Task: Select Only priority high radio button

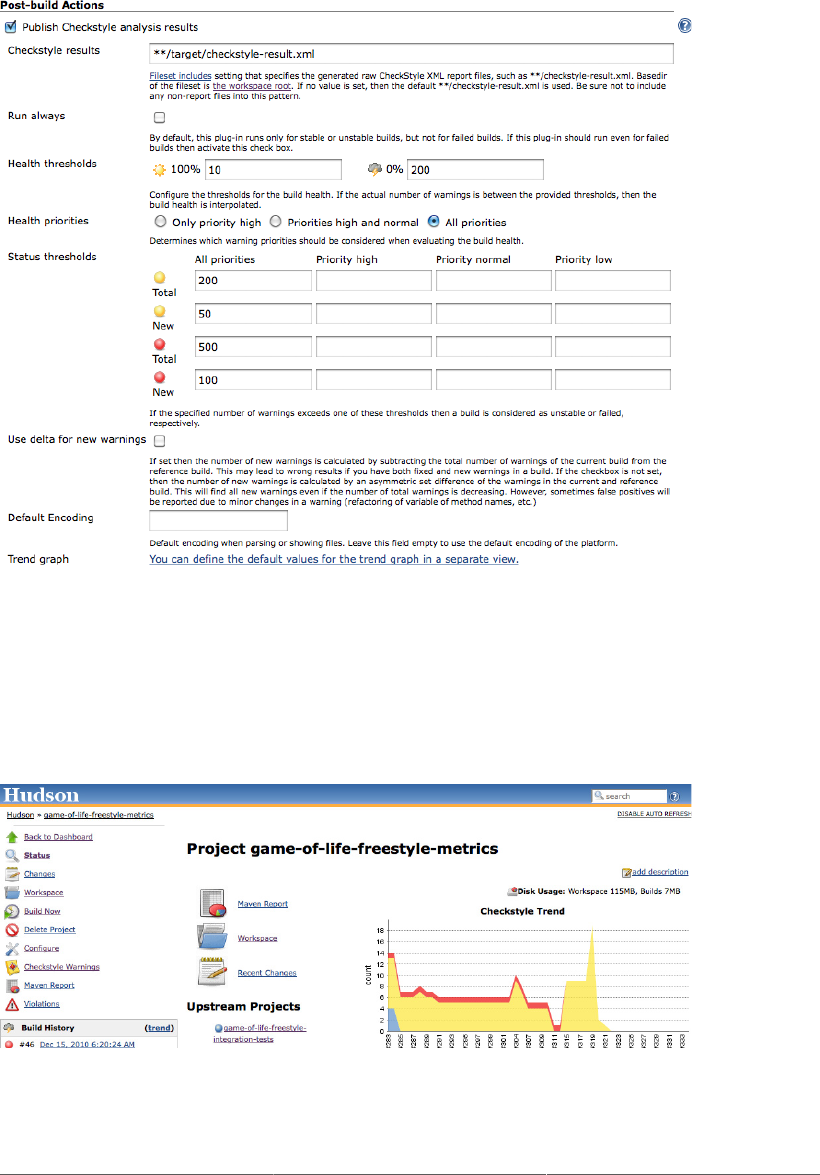Action: coord(160,221)
